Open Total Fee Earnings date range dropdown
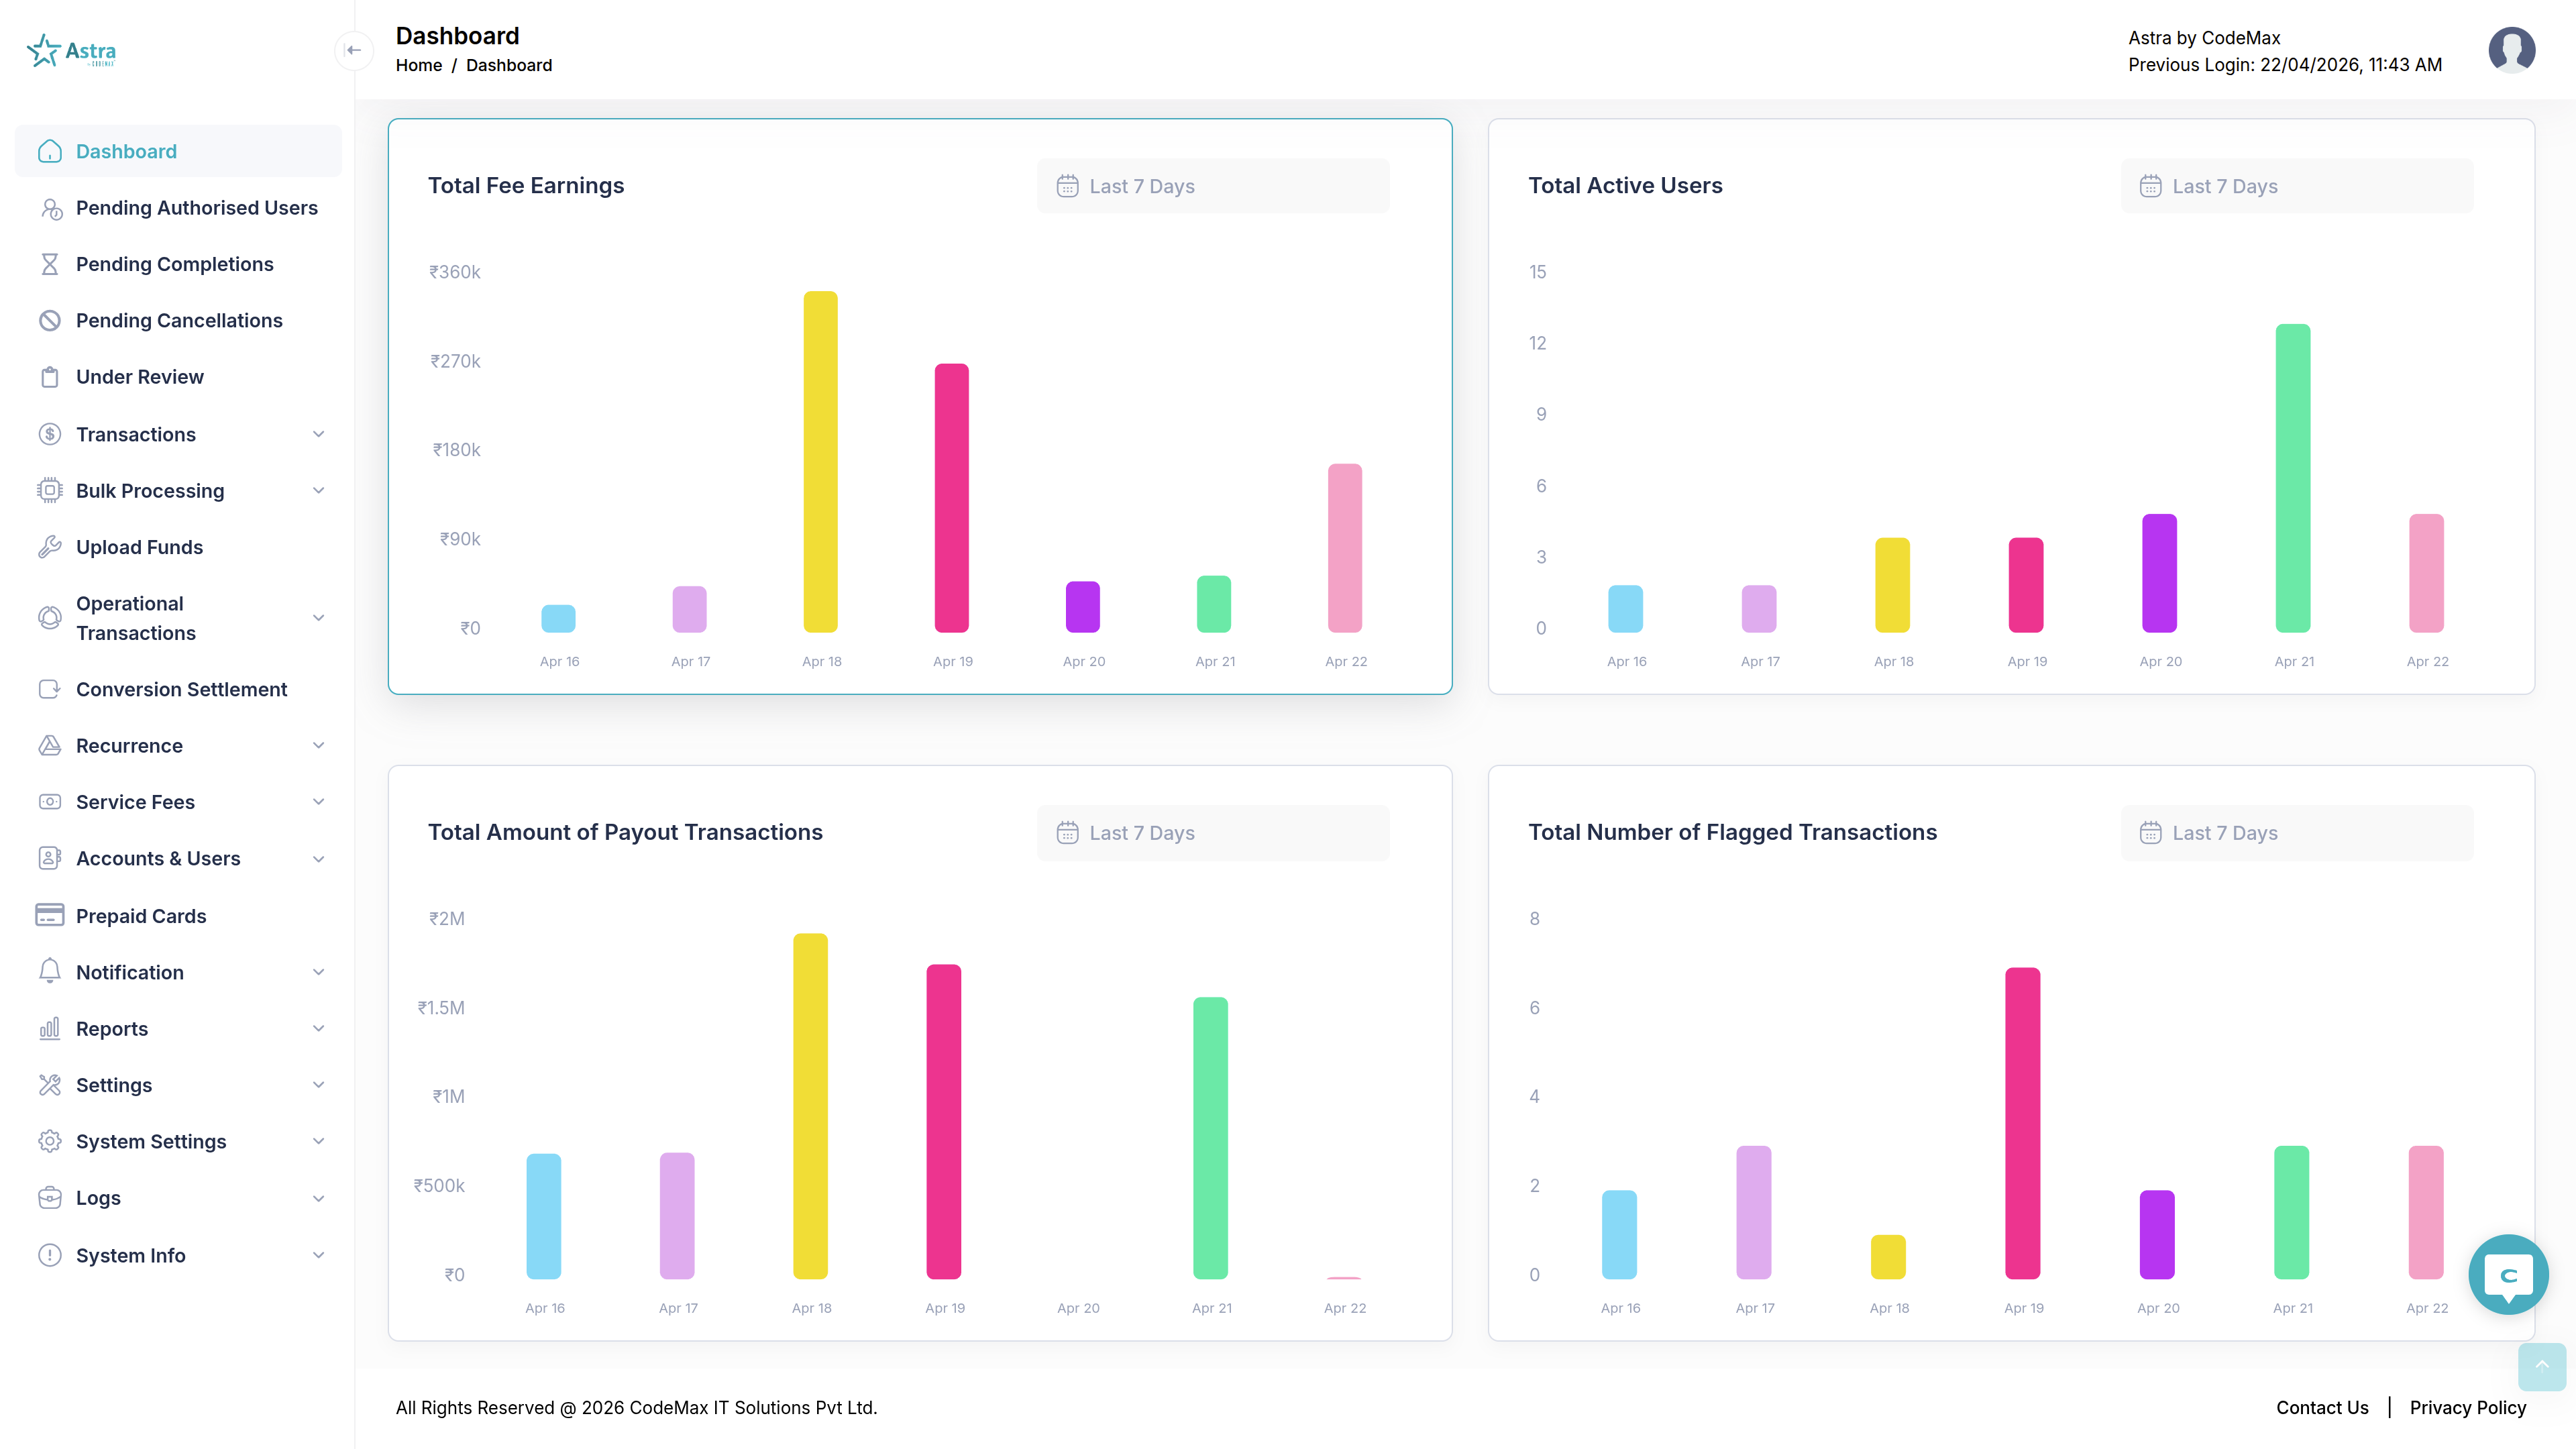Viewport: 2576px width, 1449px height. pos(1213,186)
